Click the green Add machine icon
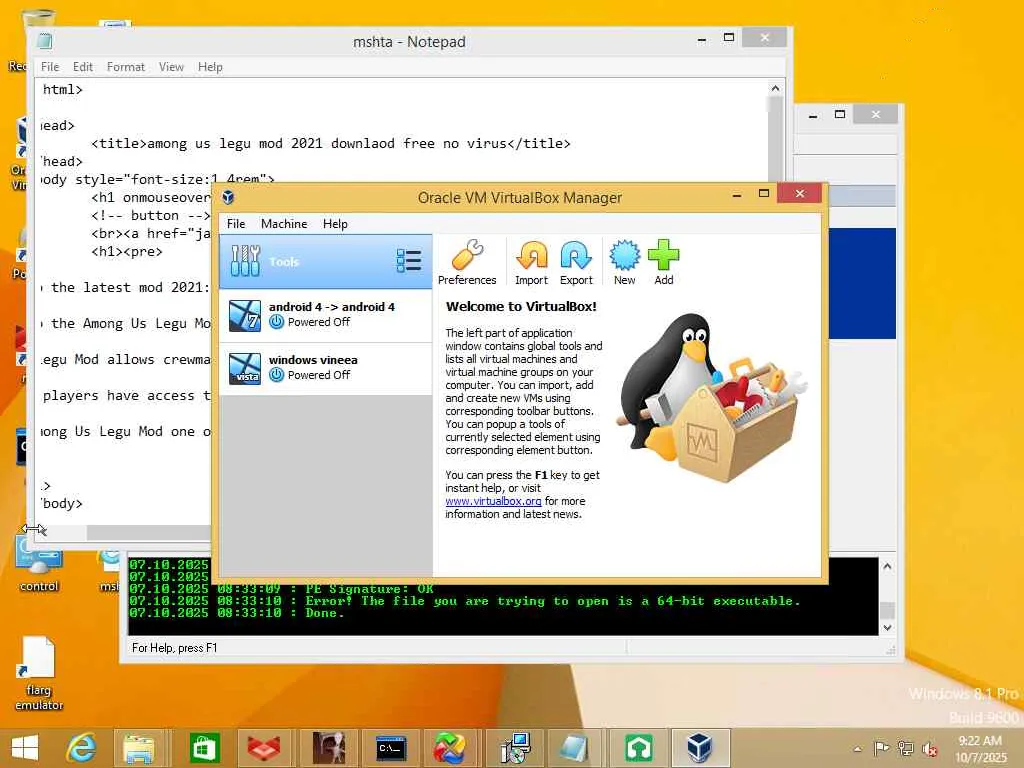1024x768 pixels. 664,262
